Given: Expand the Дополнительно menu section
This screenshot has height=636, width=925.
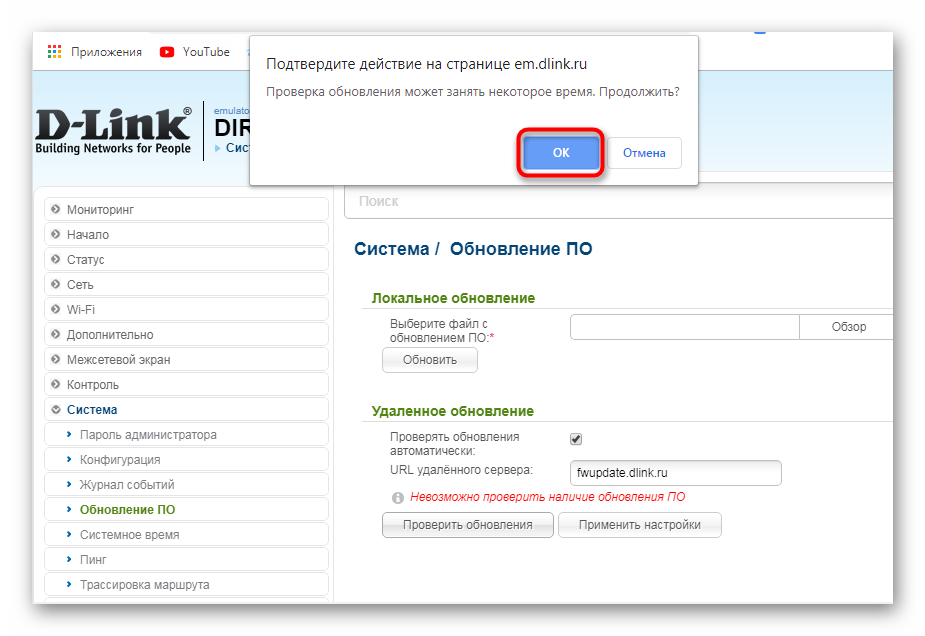Looking at the screenshot, I should pyautogui.click(x=186, y=335).
